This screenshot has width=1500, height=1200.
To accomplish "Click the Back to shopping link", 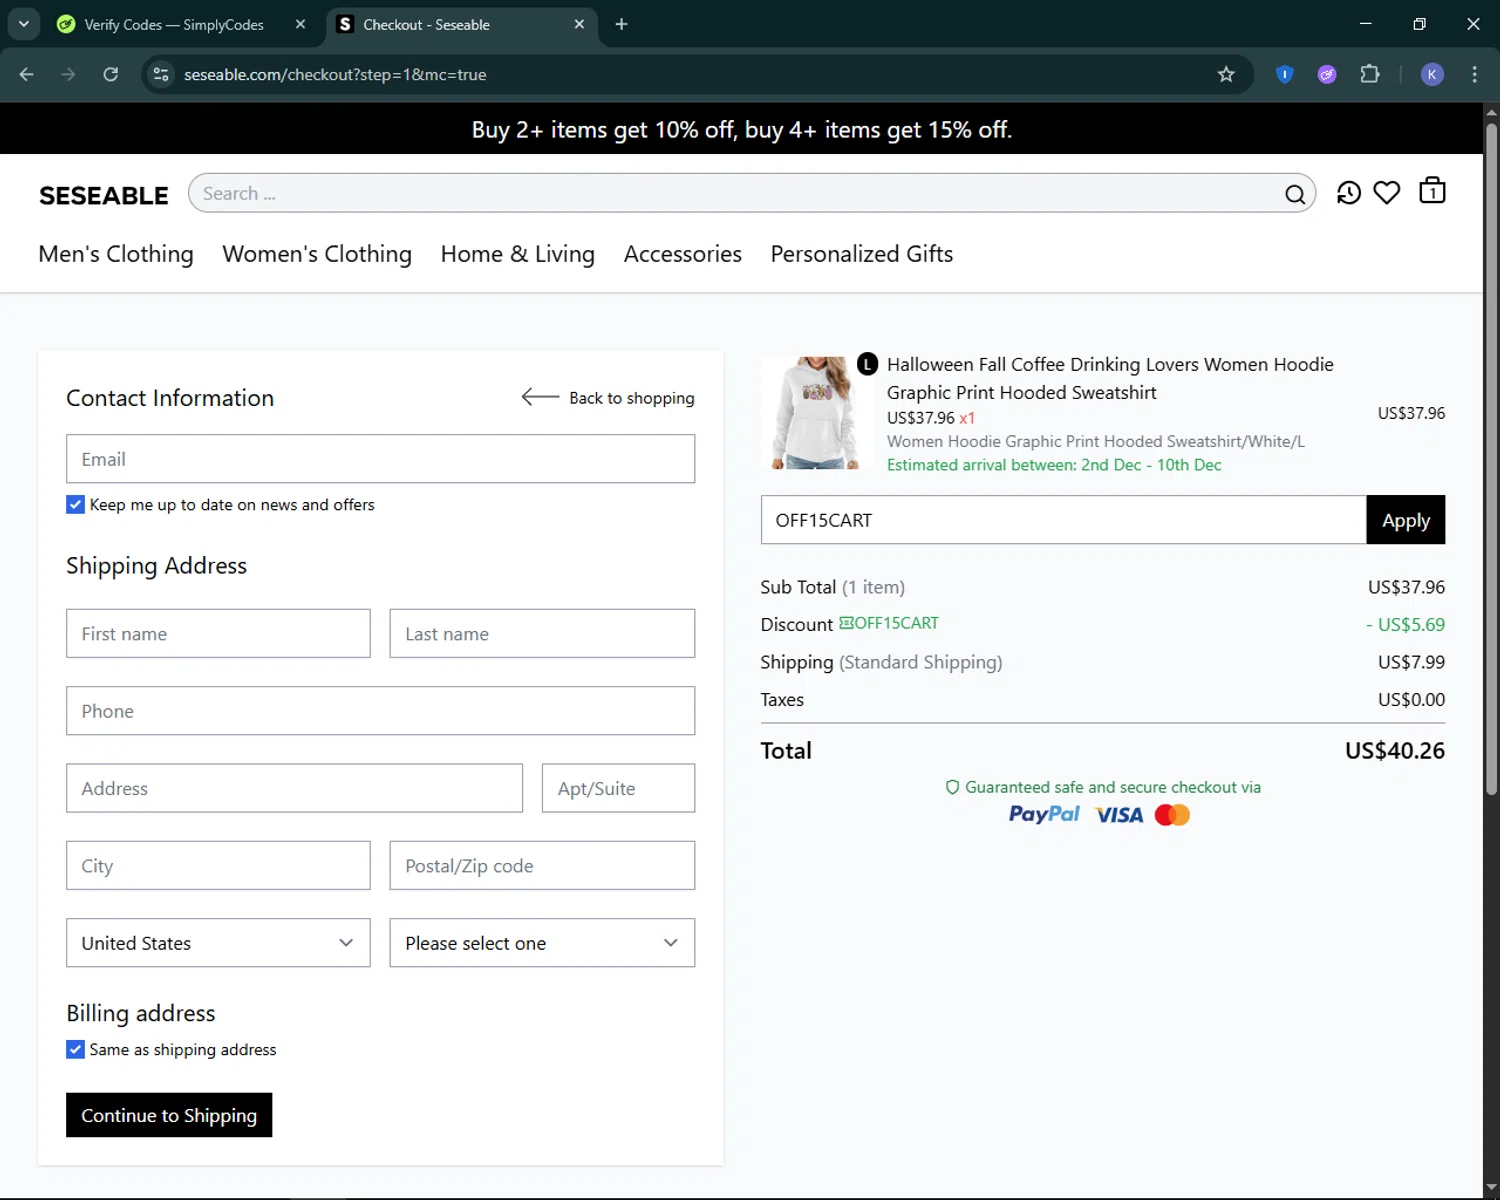I will tap(631, 398).
